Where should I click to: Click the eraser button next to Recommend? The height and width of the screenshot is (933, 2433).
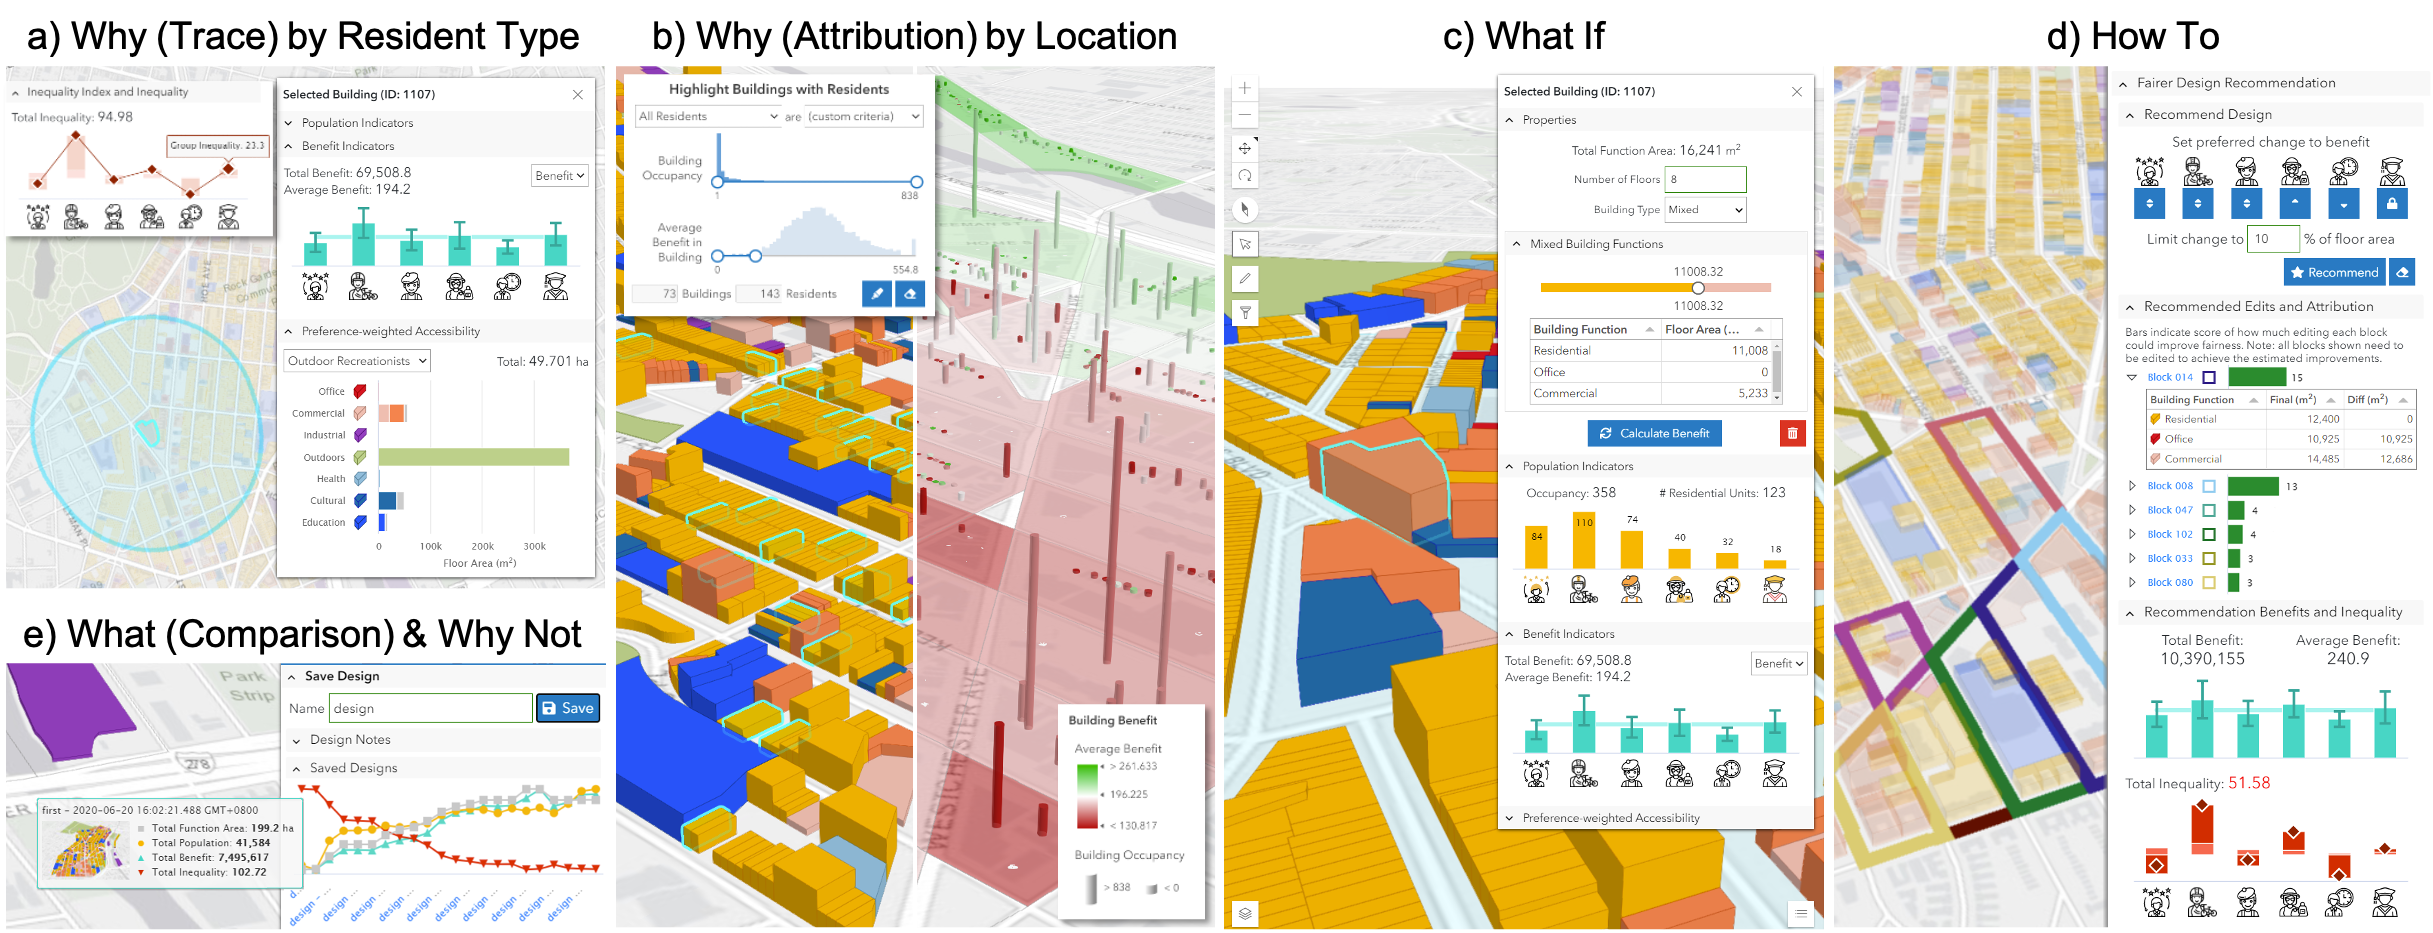[x=2402, y=272]
